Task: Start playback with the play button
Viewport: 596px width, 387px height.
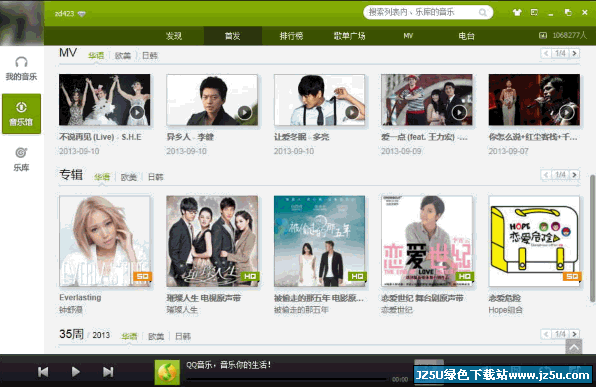Action: coord(76,372)
